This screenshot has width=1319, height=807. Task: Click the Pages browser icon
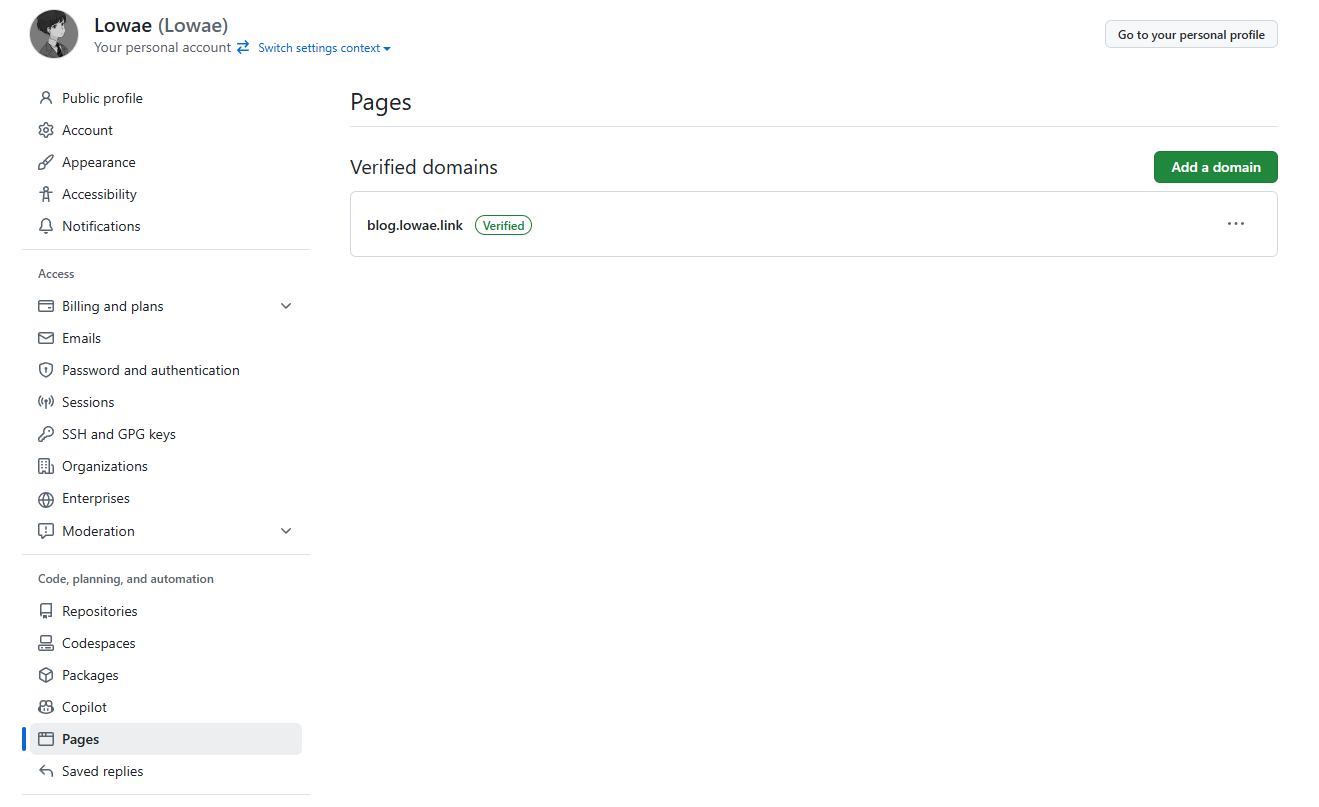coord(46,739)
